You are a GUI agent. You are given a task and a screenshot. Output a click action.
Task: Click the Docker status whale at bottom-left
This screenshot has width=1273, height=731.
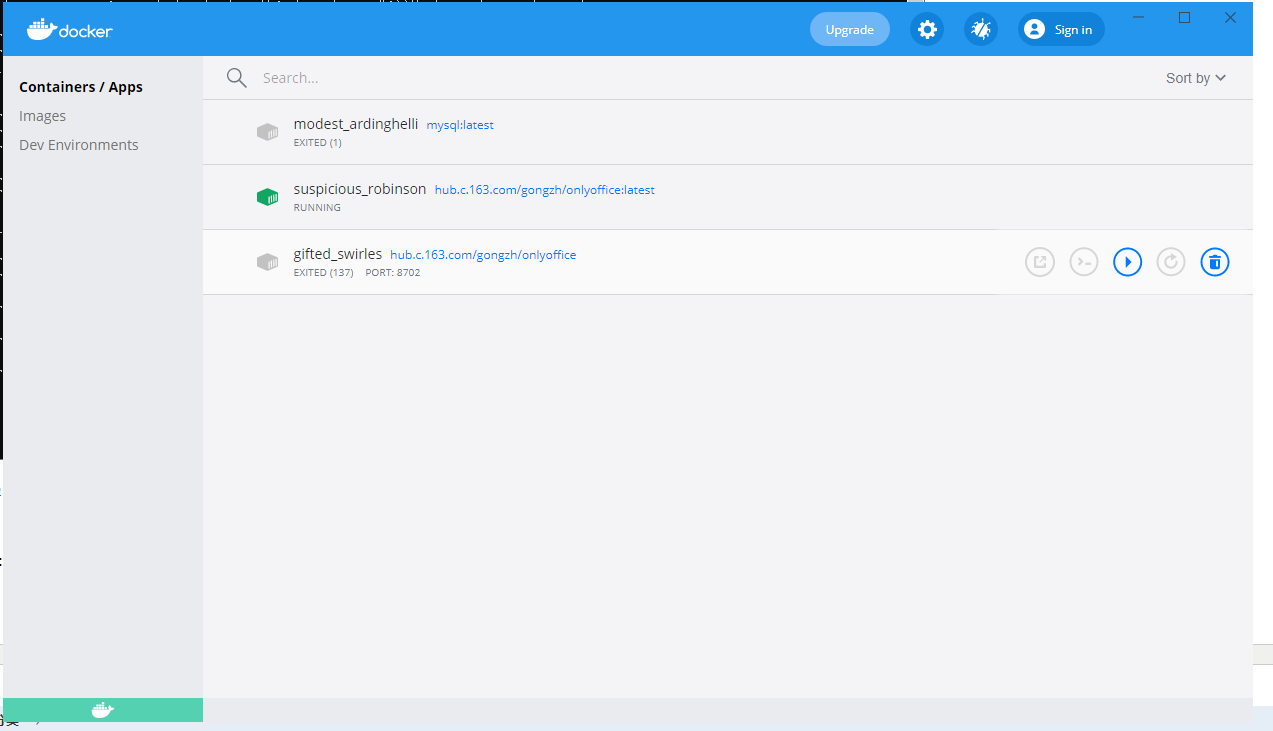tap(103, 710)
